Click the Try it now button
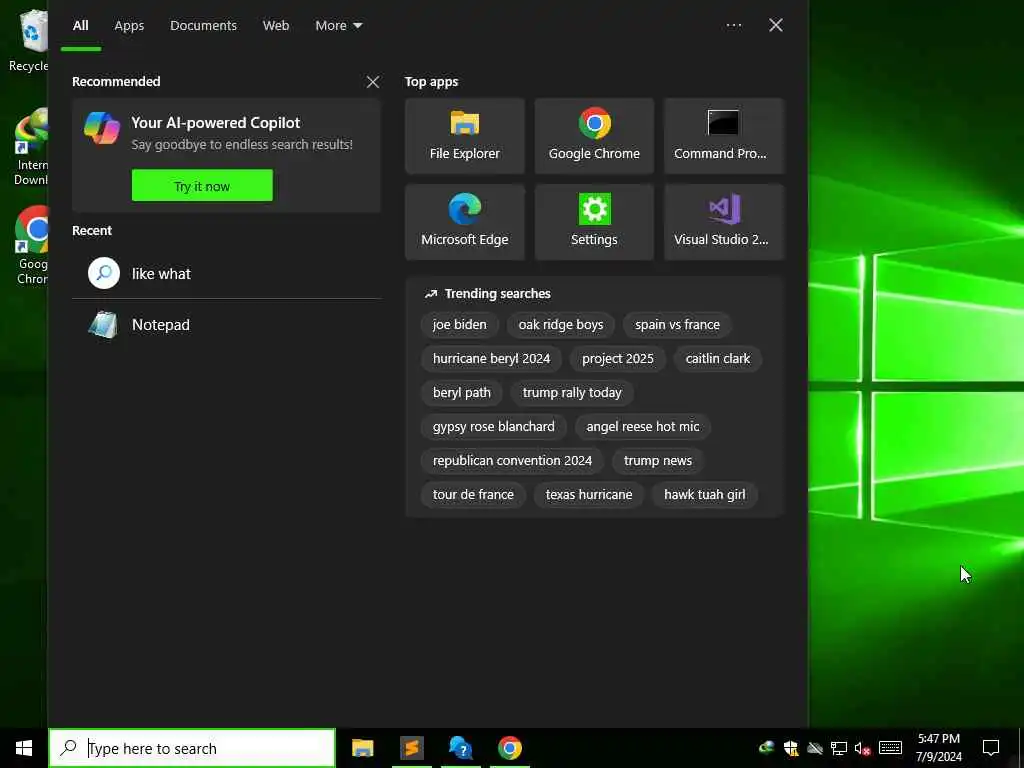Image resolution: width=1024 pixels, height=768 pixels. [202, 185]
